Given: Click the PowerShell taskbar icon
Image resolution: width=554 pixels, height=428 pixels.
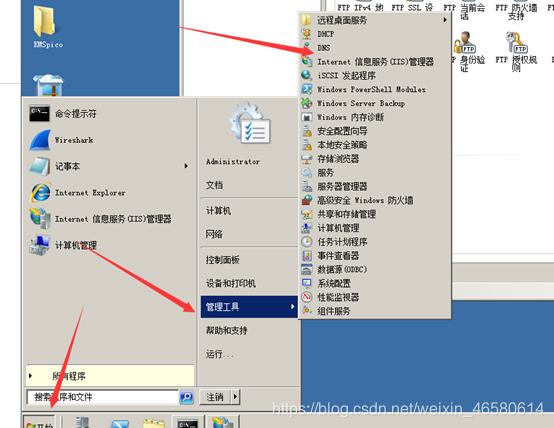Looking at the screenshot, I should [x=120, y=423].
